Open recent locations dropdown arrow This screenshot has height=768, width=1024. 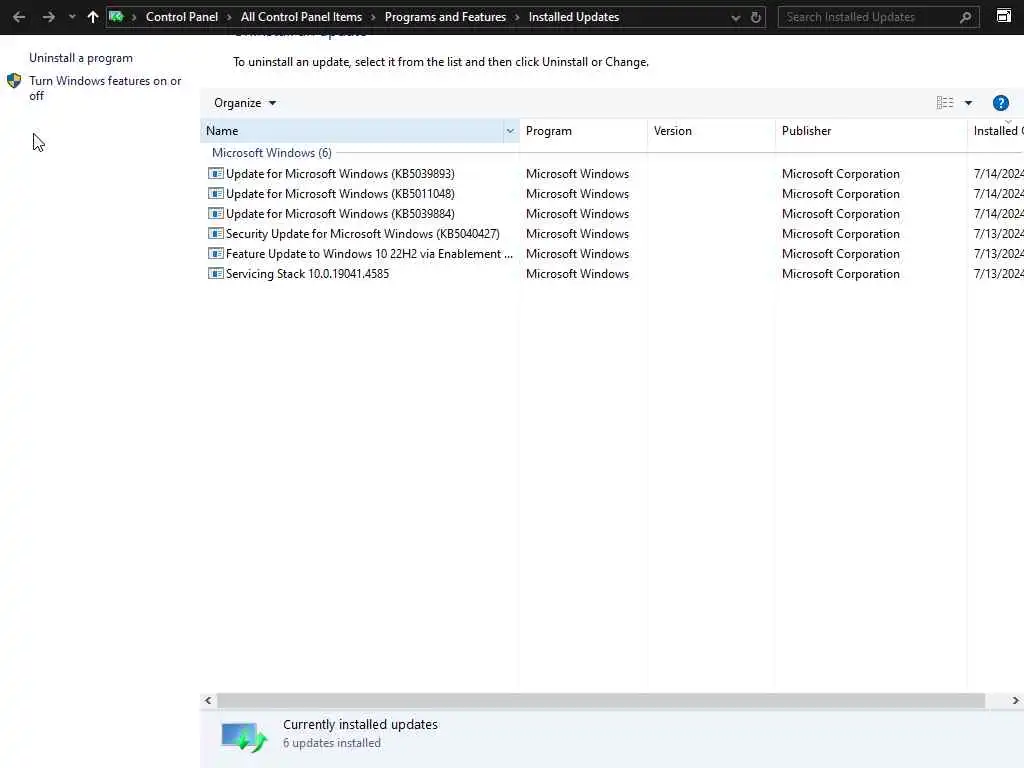(x=72, y=18)
